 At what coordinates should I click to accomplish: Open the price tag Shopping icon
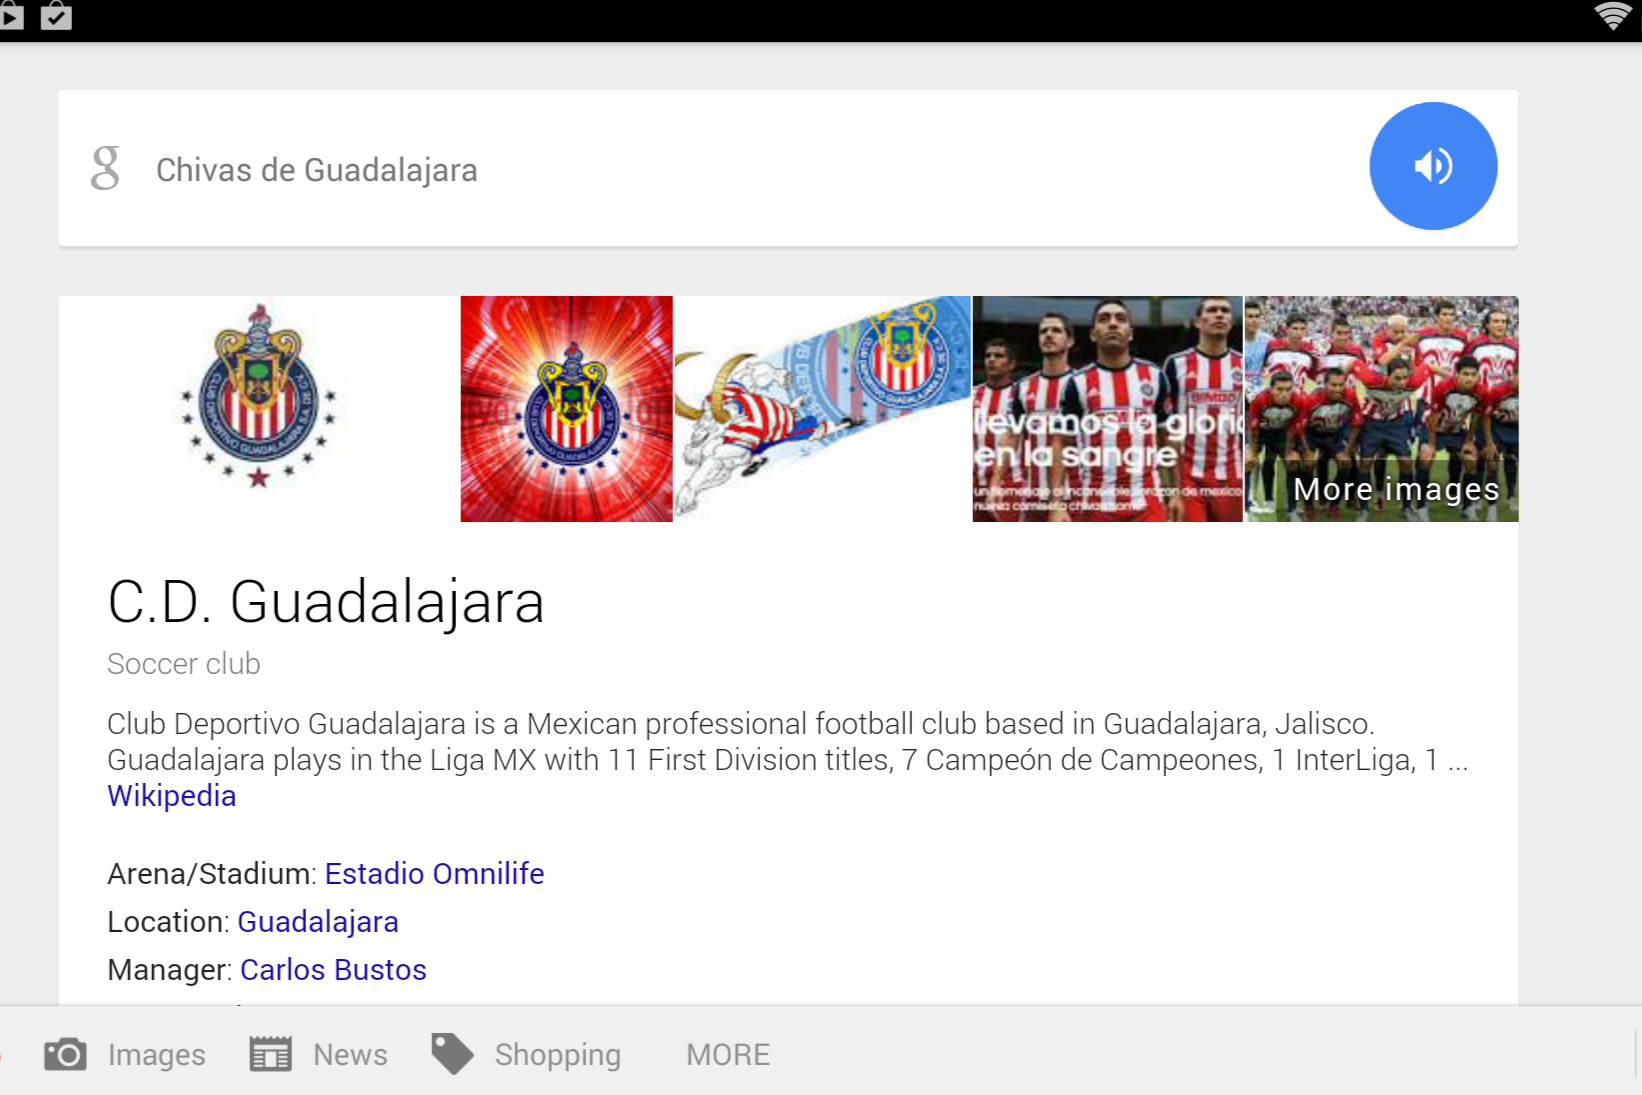click(452, 1054)
